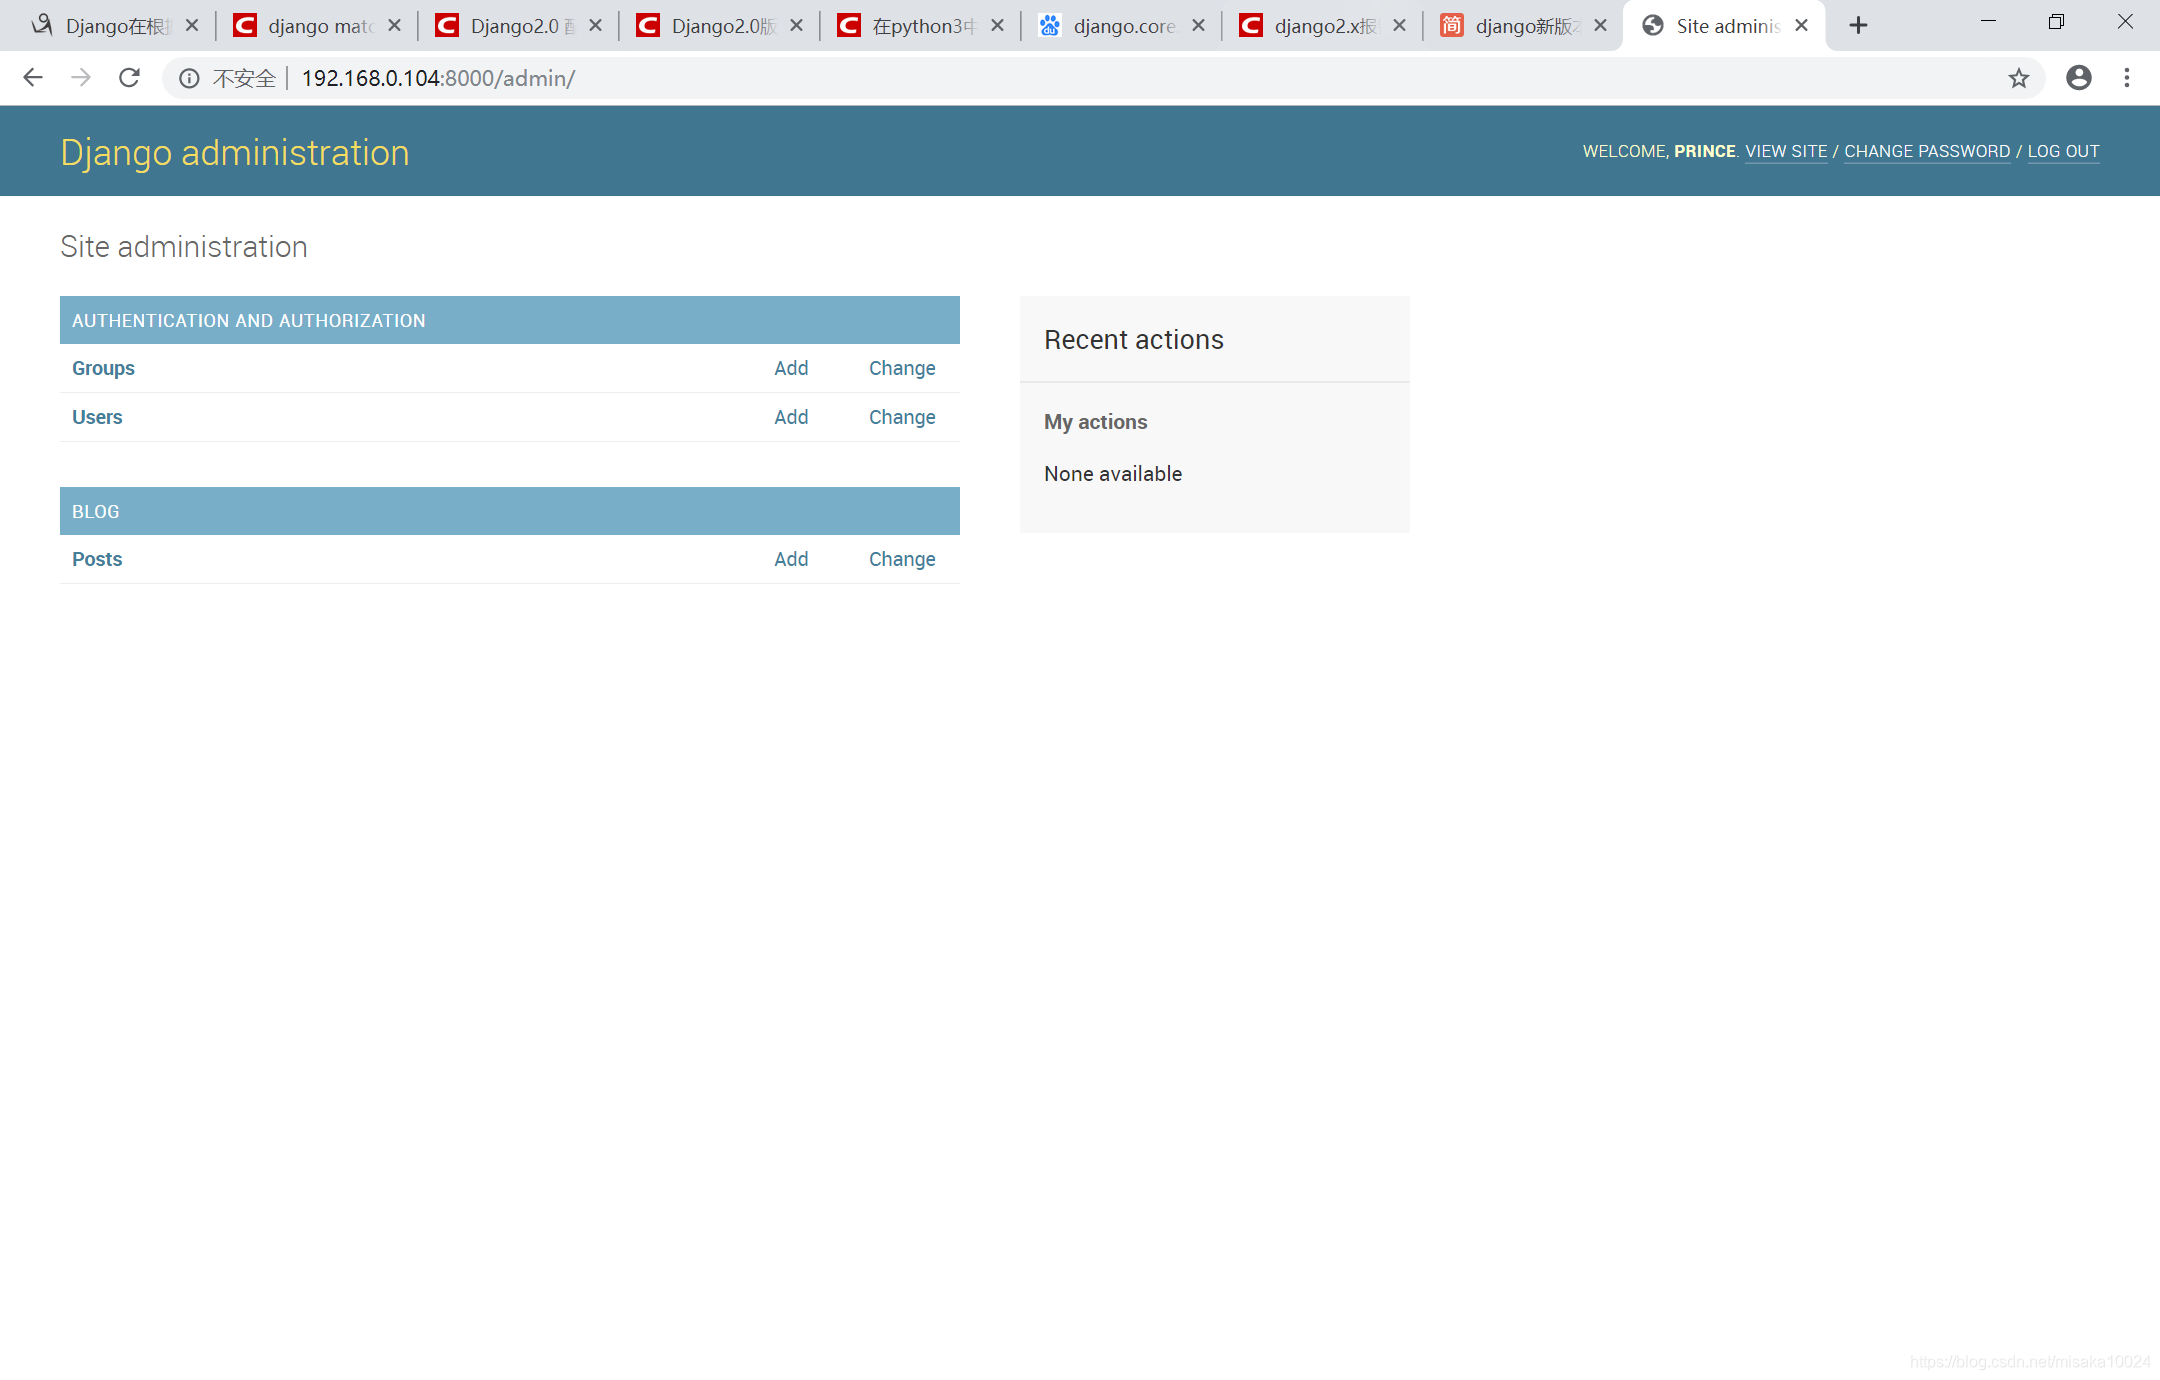Open the Groups model link
The image size is (2160, 1380).
coord(103,368)
